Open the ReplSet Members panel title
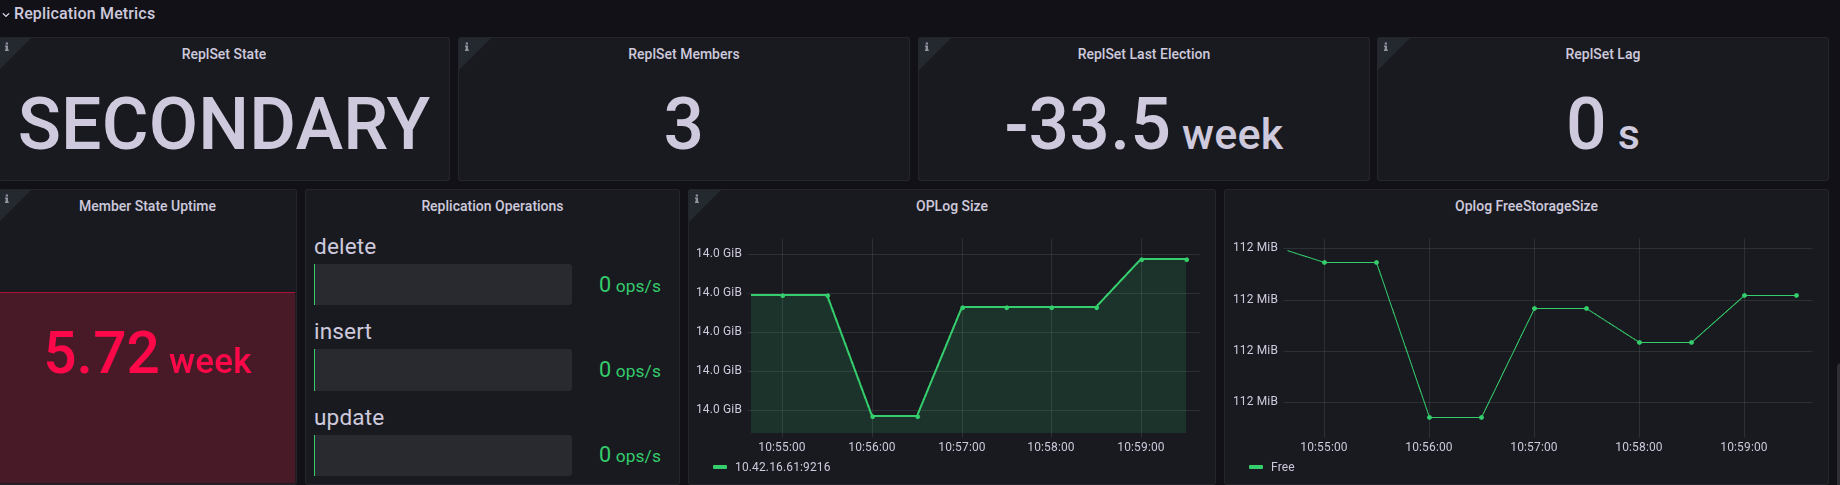 click(x=683, y=54)
